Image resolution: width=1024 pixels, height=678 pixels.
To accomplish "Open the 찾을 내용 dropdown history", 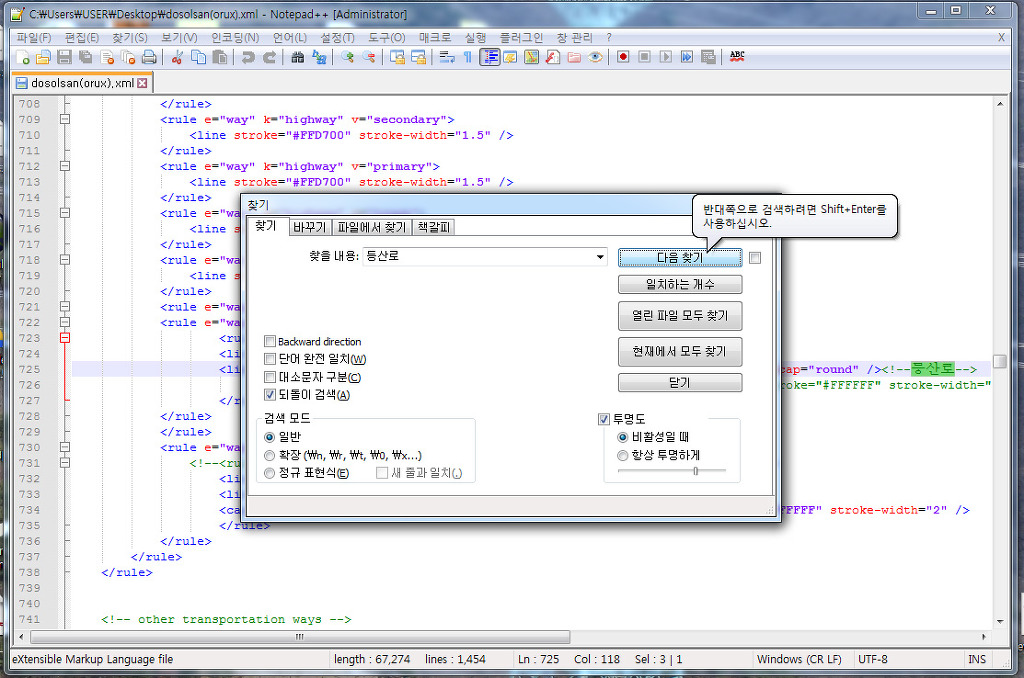I will [600, 257].
